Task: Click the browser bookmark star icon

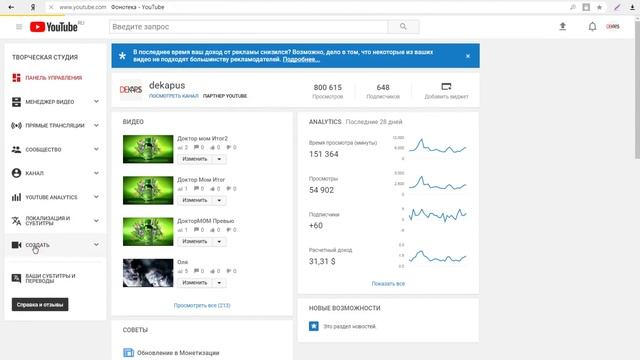Action: (599, 7)
